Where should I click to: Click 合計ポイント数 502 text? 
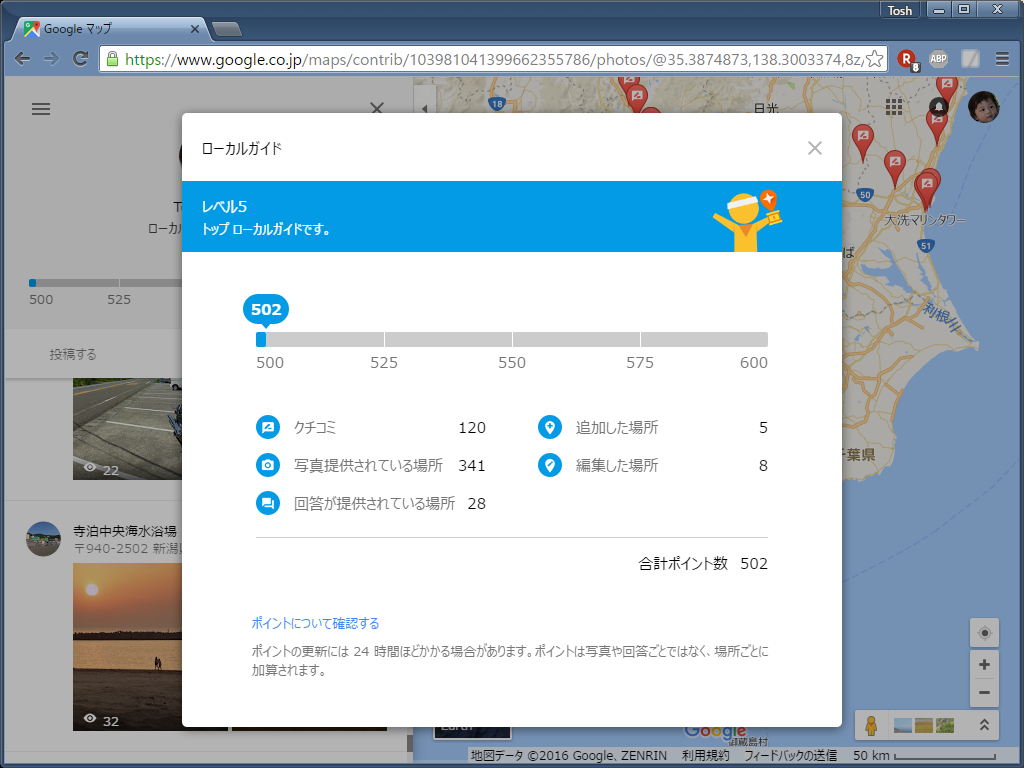pyautogui.click(x=703, y=564)
